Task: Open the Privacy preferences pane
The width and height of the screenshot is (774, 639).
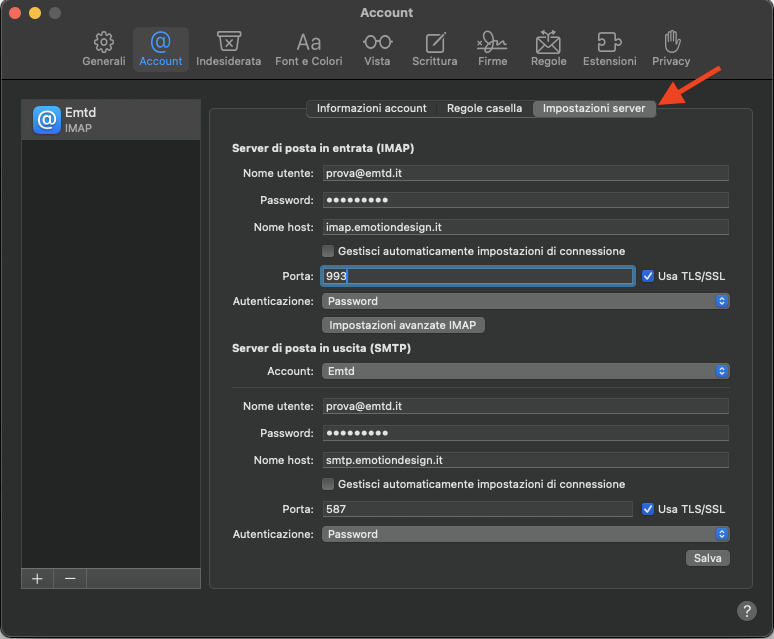Action: click(x=671, y=49)
